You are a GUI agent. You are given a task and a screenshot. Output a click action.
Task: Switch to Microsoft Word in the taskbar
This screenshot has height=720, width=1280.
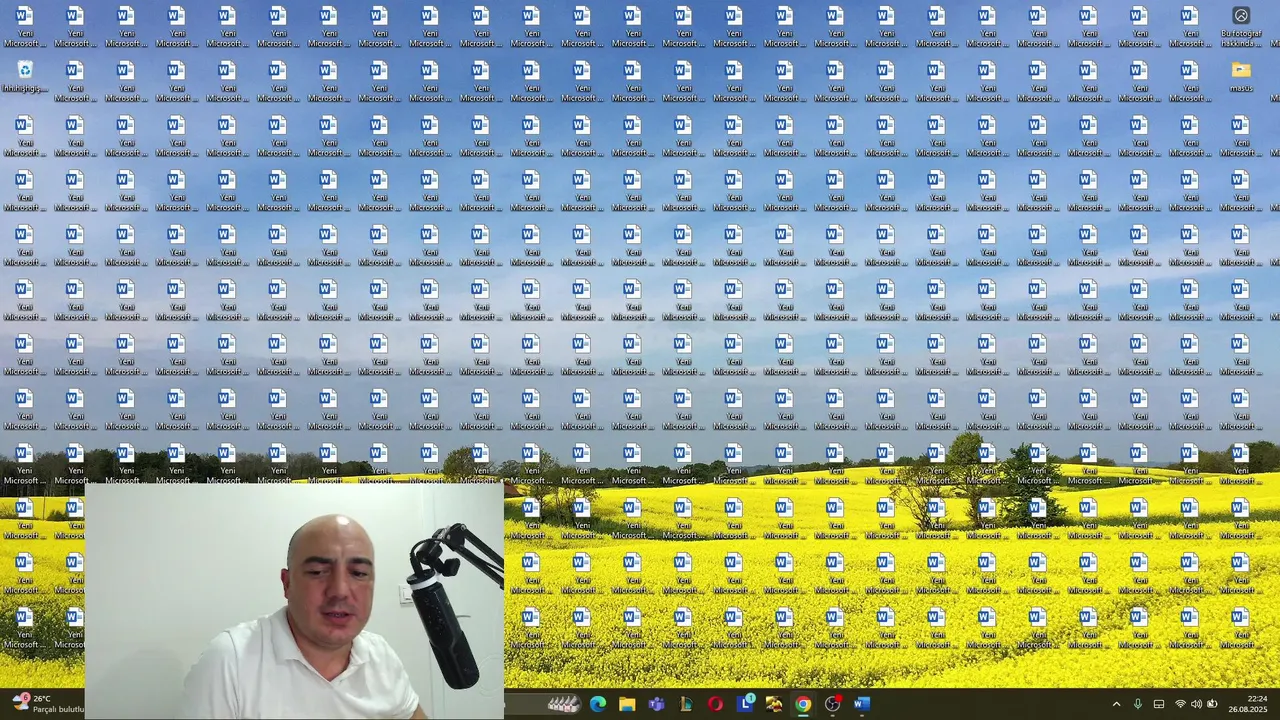tap(862, 704)
